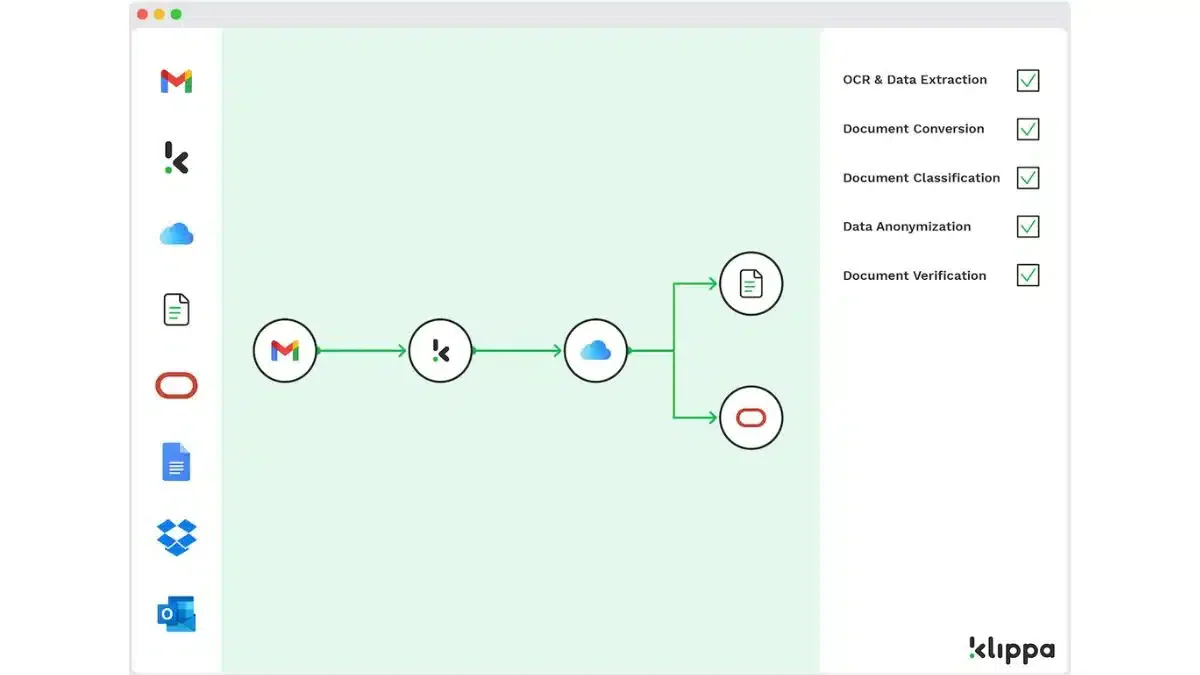Pick the green document icon in the sidebar

tap(176, 310)
